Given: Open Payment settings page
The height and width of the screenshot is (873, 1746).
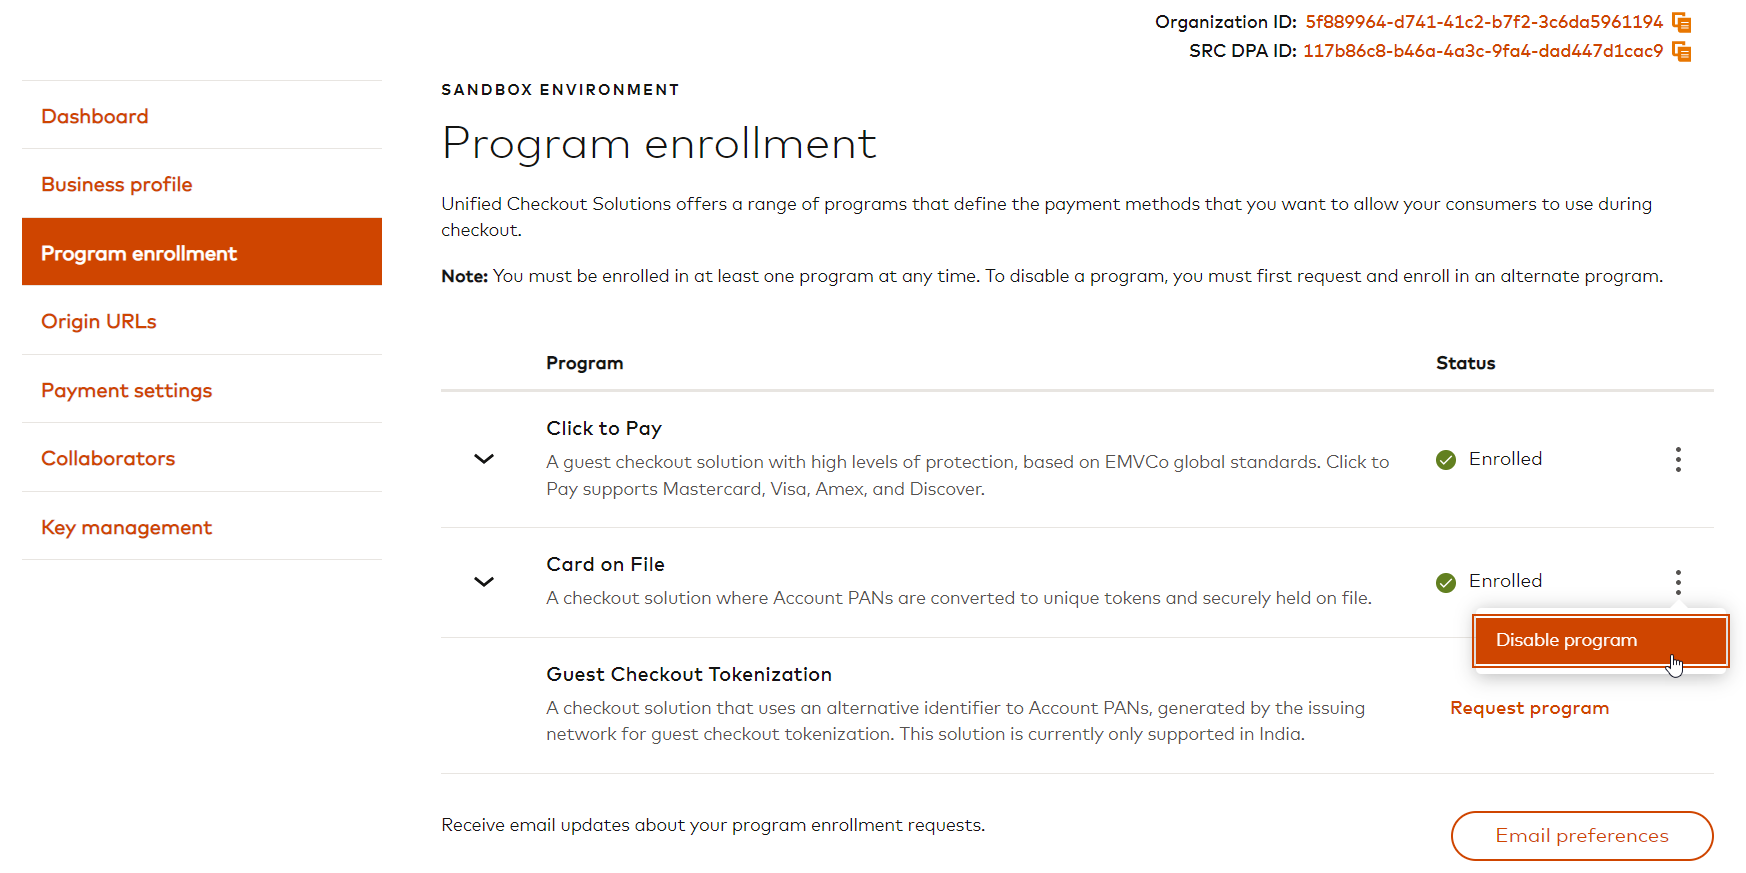Looking at the screenshot, I should (x=127, y=390).
